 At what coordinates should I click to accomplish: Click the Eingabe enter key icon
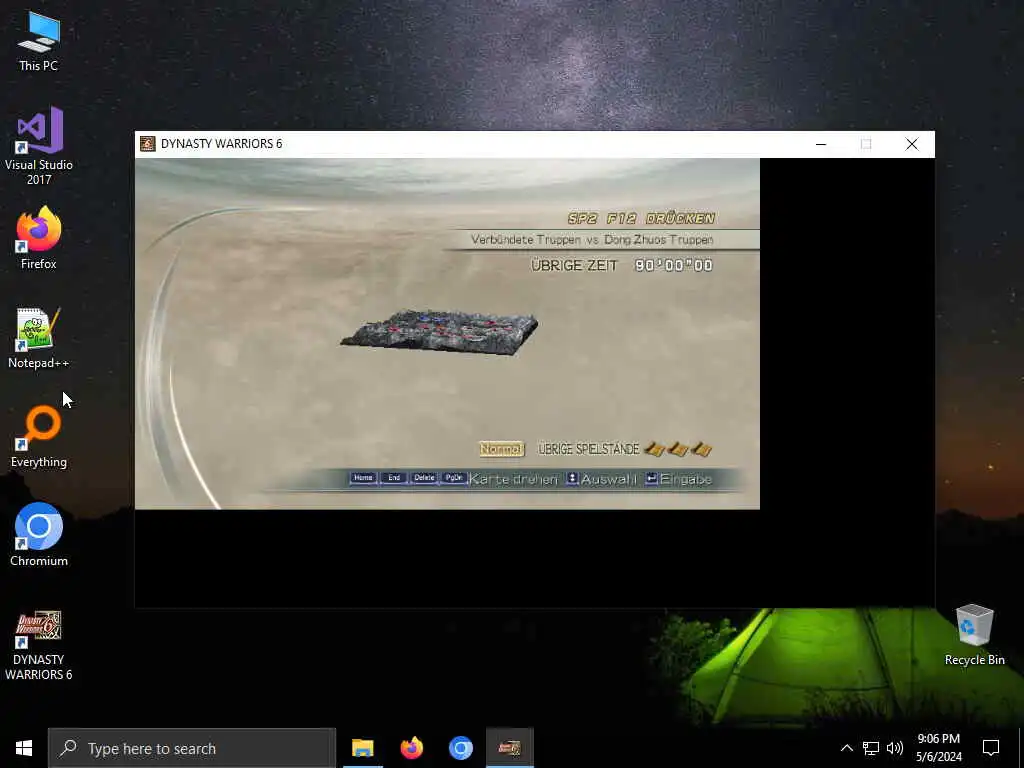(x=651, y=479)
